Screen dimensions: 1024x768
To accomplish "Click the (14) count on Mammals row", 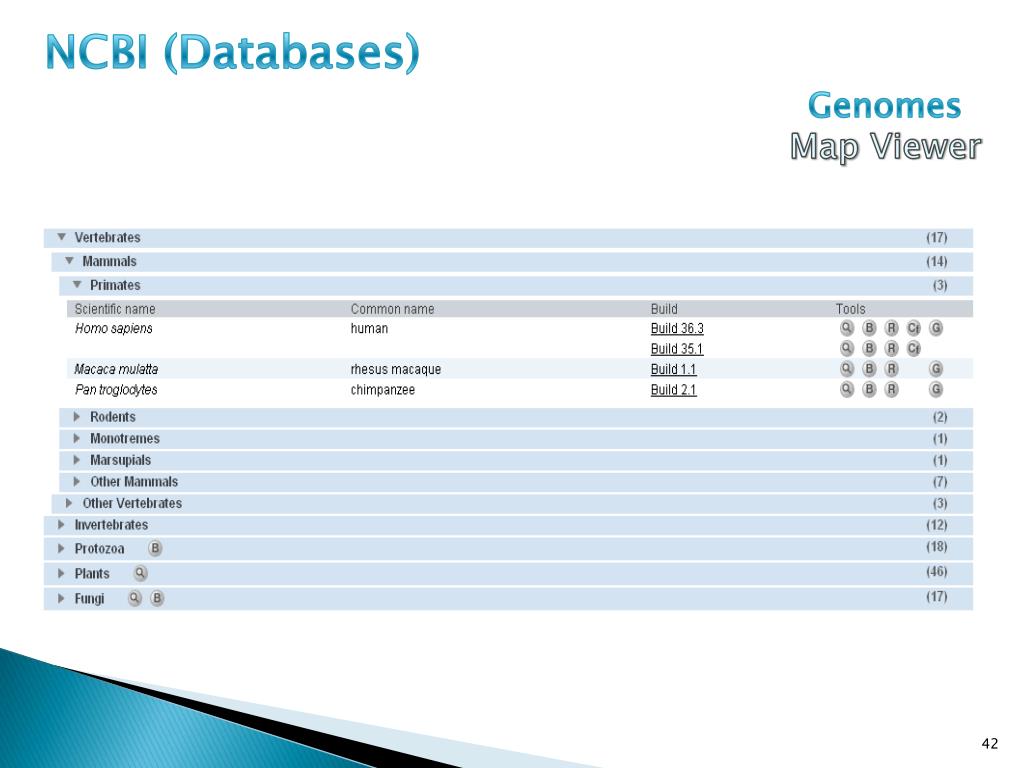I will [936, 261].
